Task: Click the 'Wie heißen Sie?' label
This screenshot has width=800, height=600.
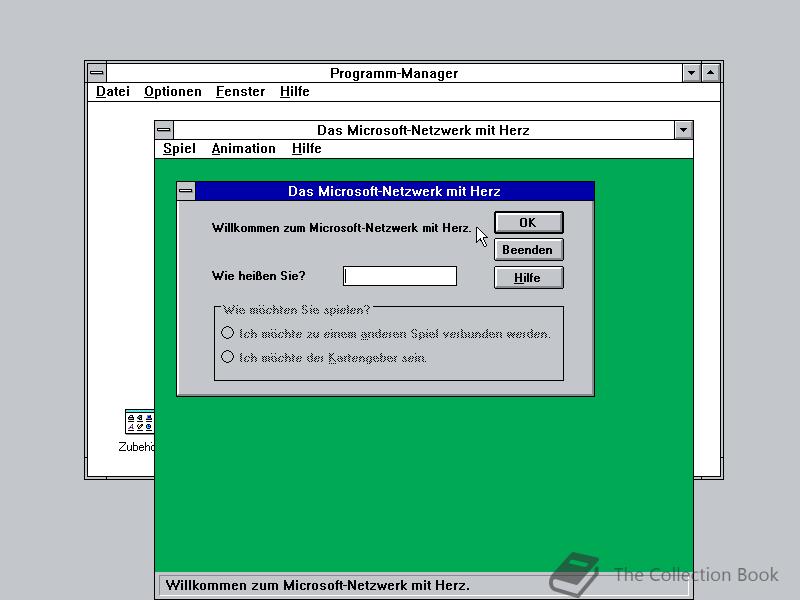Action: click(x=259, y=276)
